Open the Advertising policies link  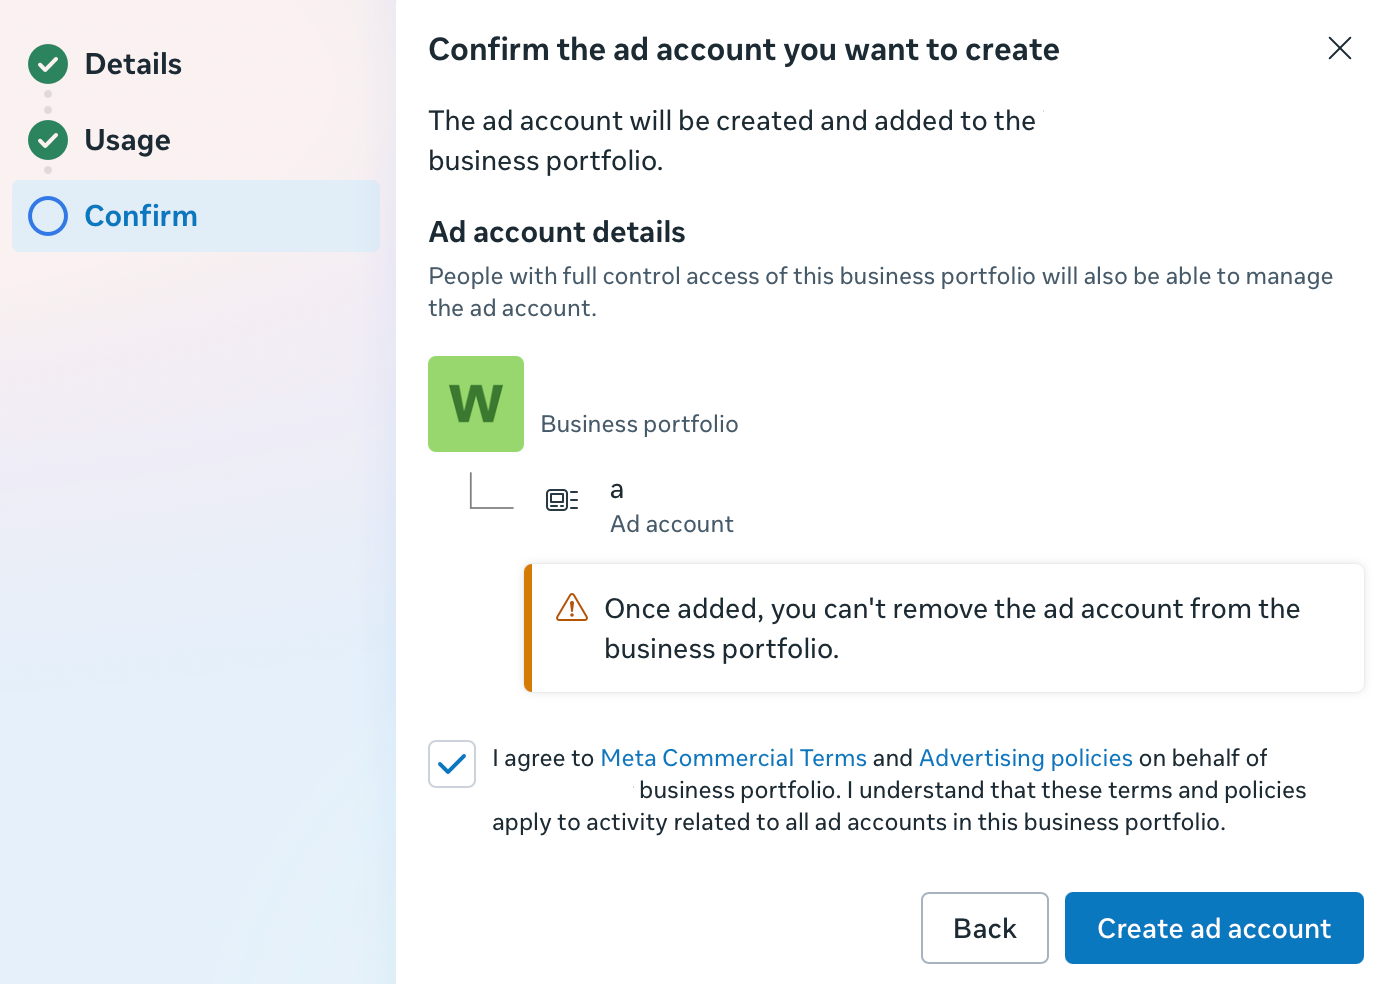coord(1025,758)
